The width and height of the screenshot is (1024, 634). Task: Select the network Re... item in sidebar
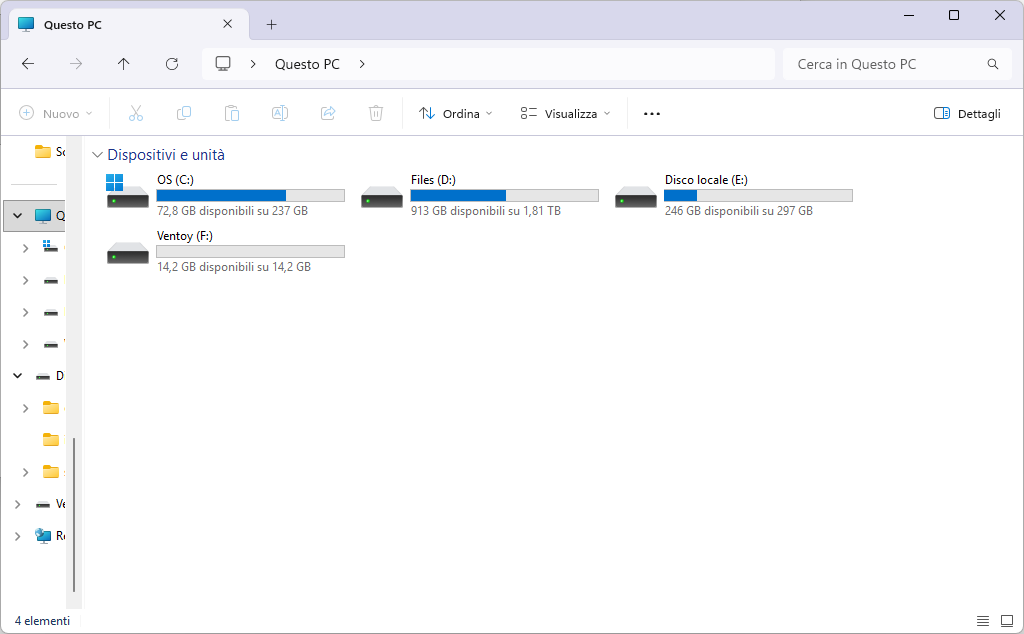click(50, 536)
